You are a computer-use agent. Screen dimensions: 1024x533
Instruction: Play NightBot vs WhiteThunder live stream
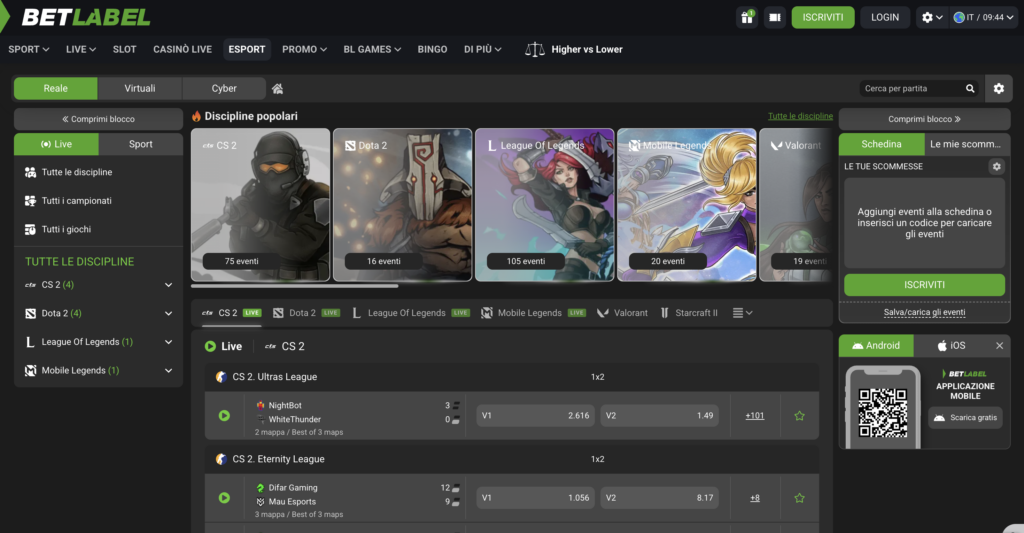pyautogui.click(x=224, y=415)
